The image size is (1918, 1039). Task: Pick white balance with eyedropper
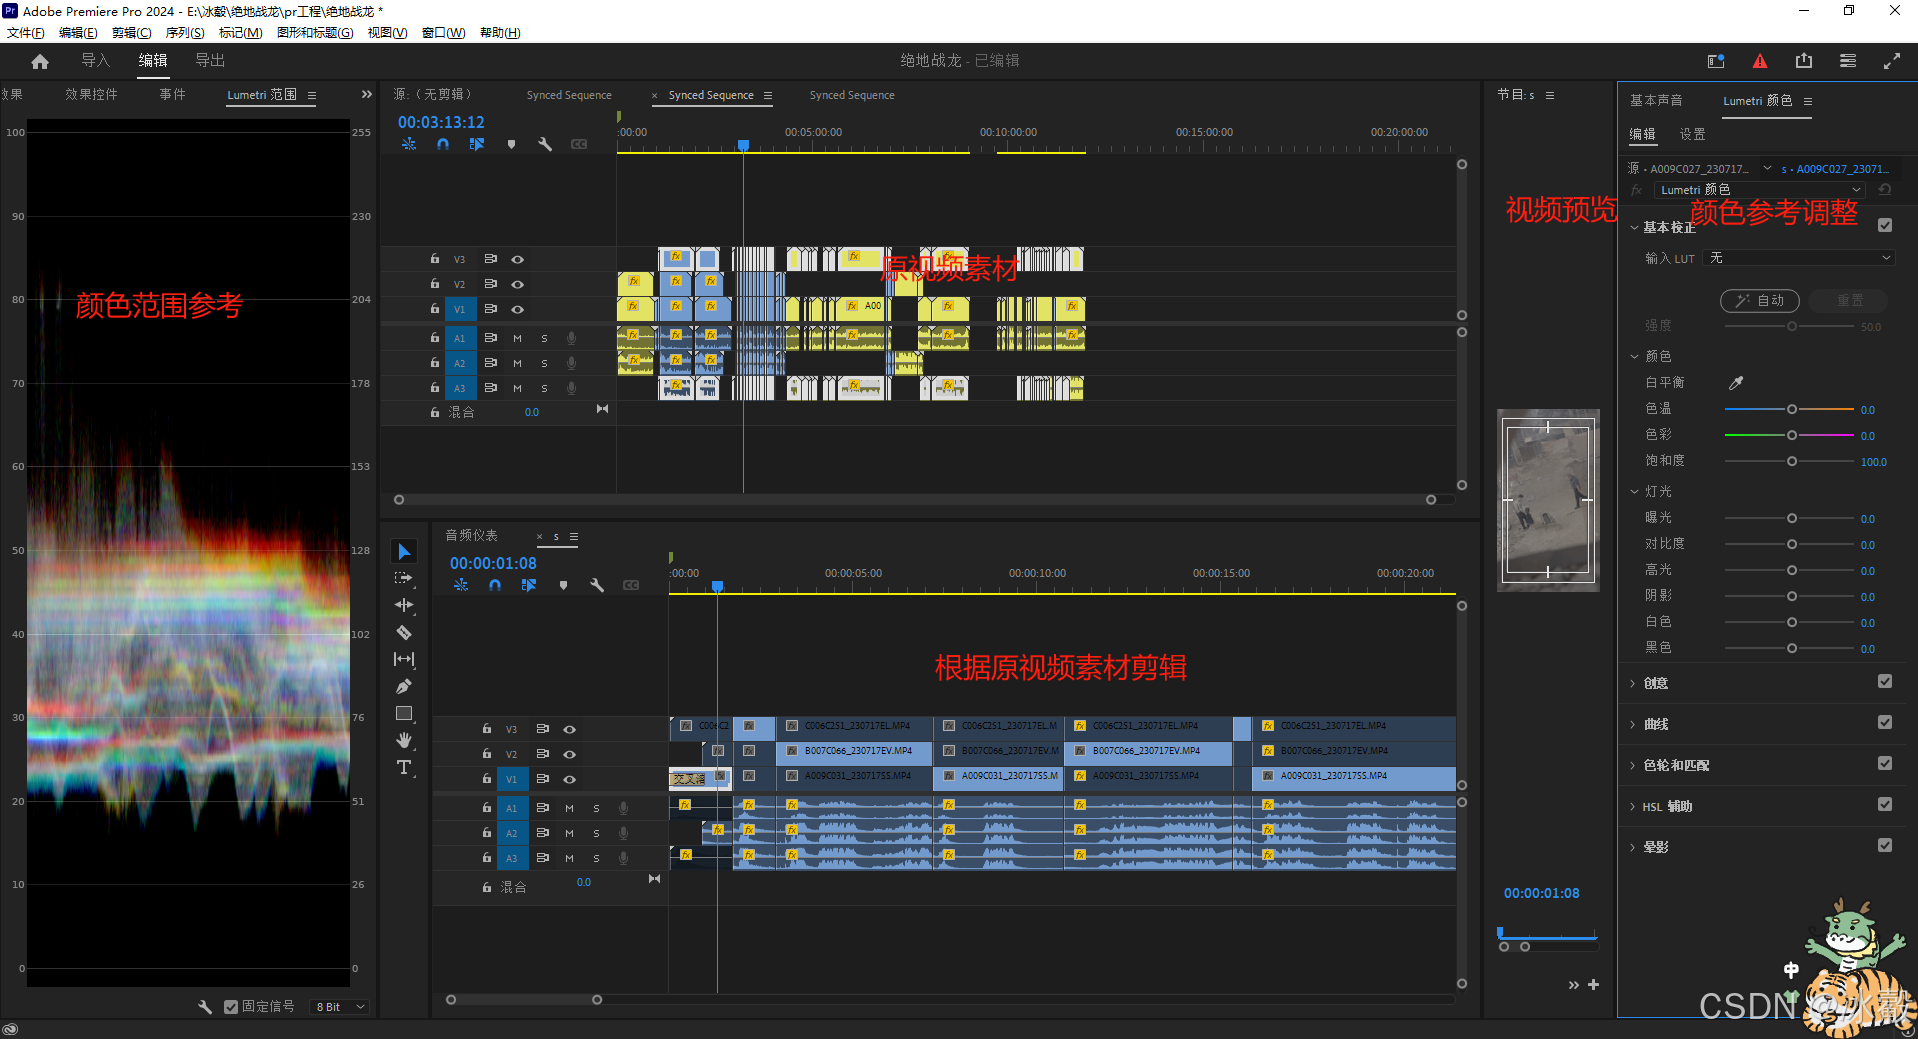click(1736, 383)
